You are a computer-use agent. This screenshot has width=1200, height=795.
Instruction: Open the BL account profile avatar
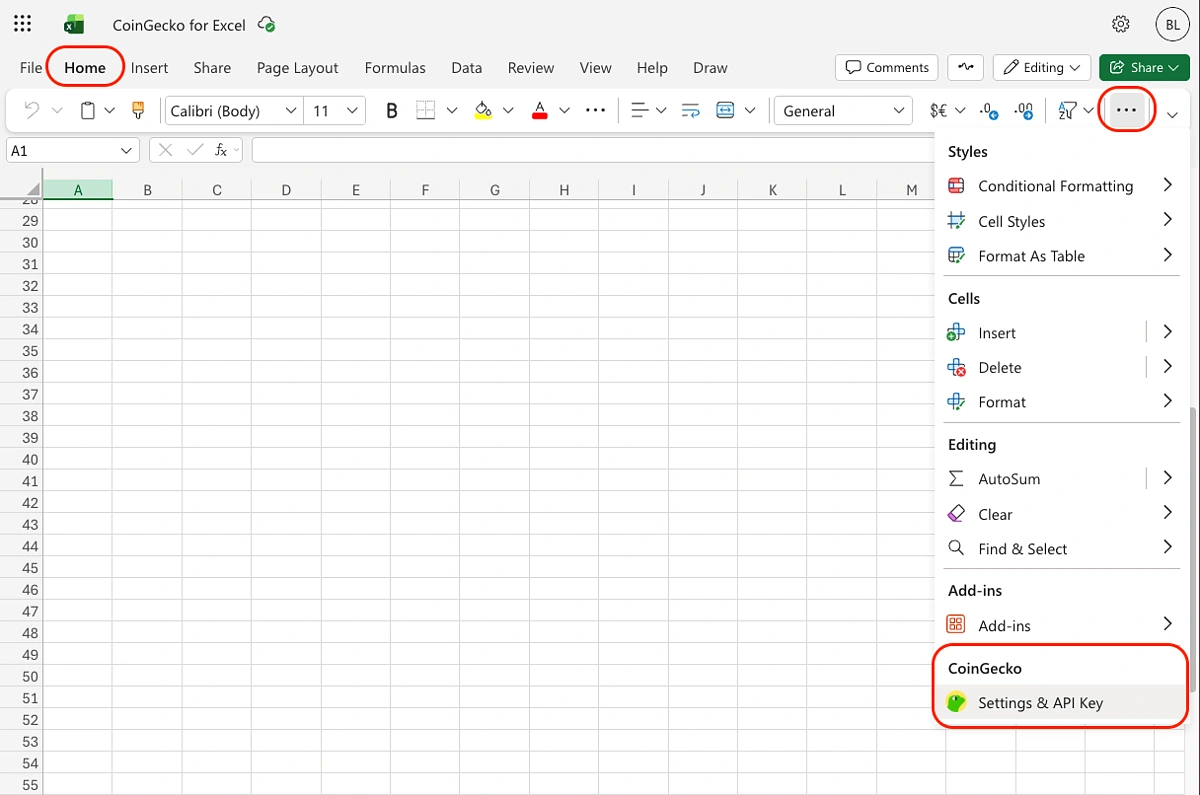pyautogui.click(x=1172, y=25)
